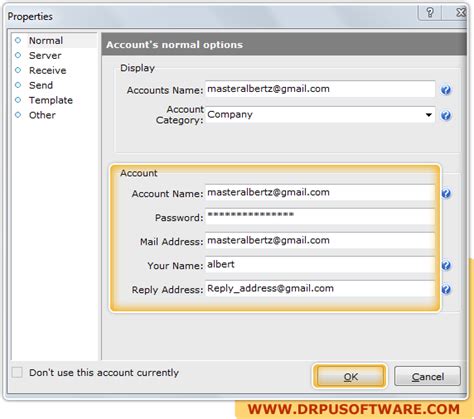Screen dimensions: 474x419
Task: Close the Properties dialog window
Action: (461, 13)
